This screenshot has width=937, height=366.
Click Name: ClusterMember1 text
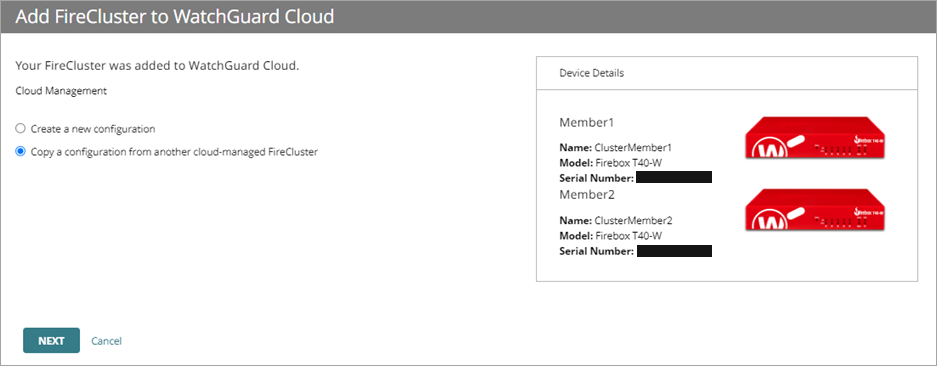point(616,147)
